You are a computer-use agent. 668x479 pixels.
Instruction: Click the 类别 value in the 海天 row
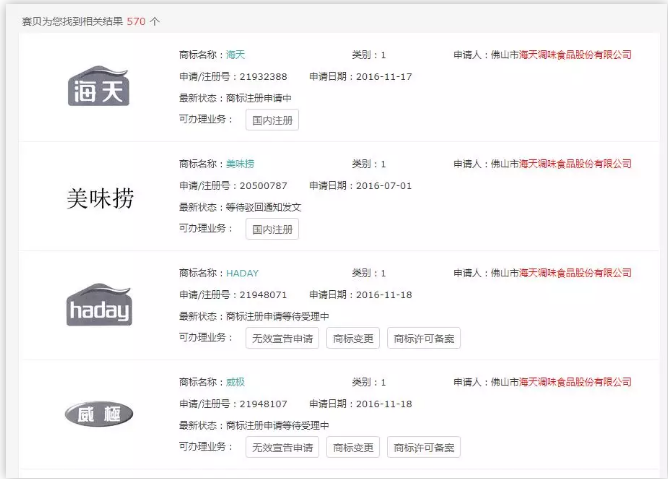coord(383,55)
